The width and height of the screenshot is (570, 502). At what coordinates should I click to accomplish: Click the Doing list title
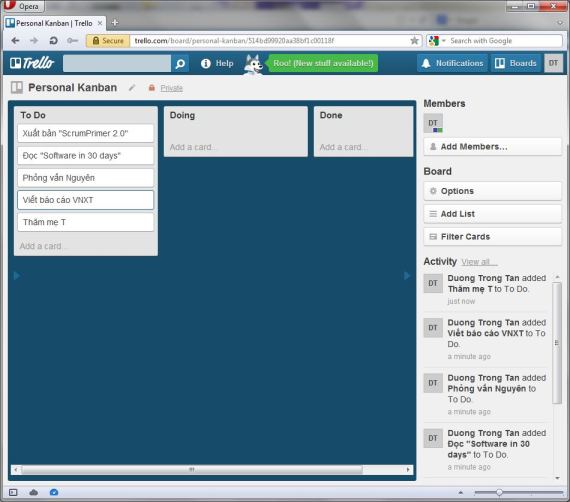pyautogui.click(x=182, y=115)
